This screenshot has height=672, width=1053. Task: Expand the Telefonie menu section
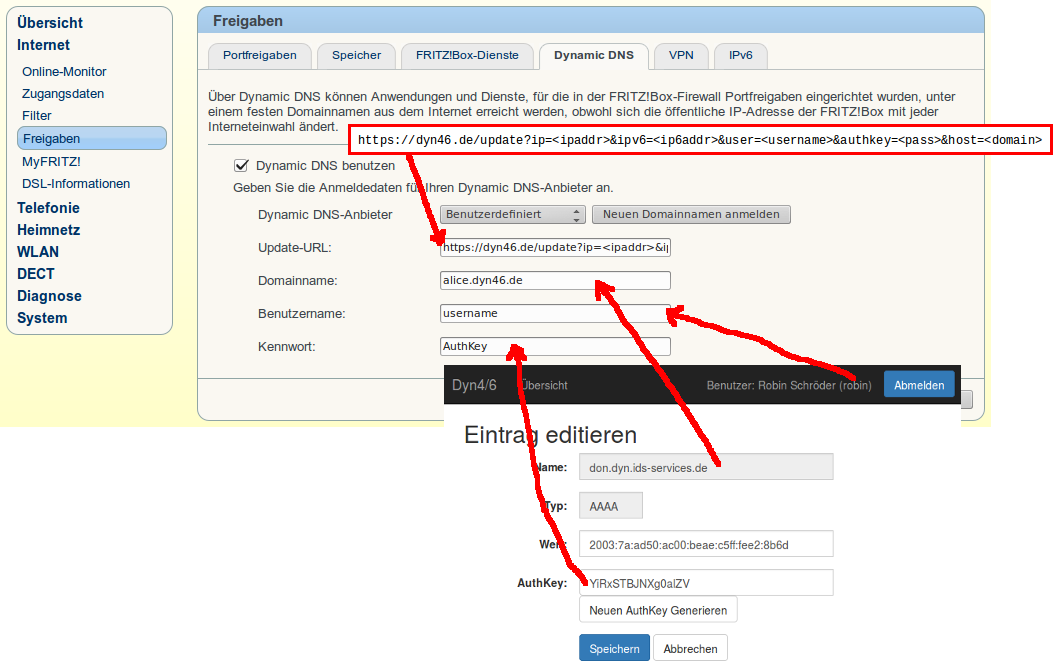[48, 208]
